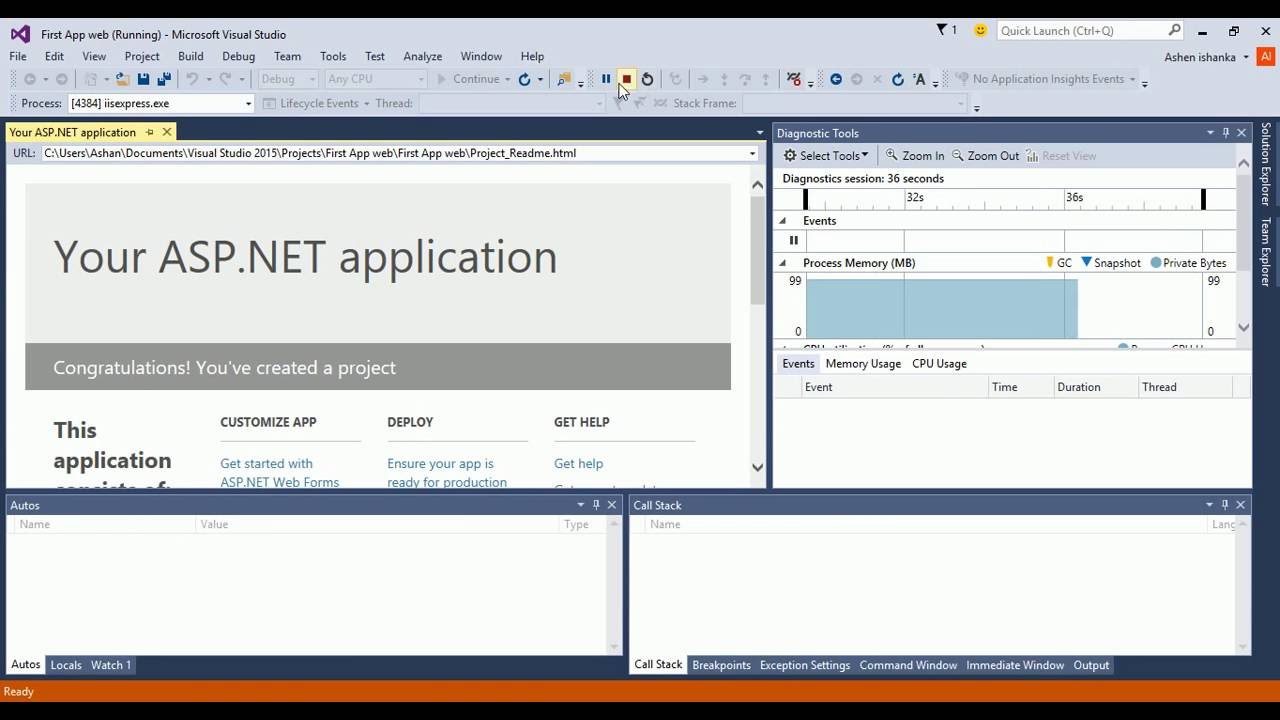Viewport: 1280px width, 720px height.
Task: Open the Output tab
Action: (x=1091, y=665)
